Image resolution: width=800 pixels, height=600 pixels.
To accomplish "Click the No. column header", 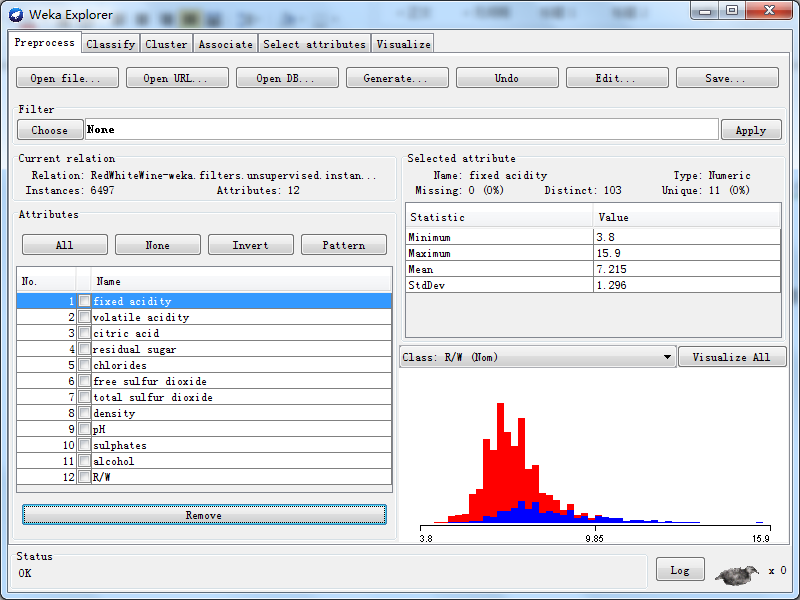I will click(x=46, y=281).
